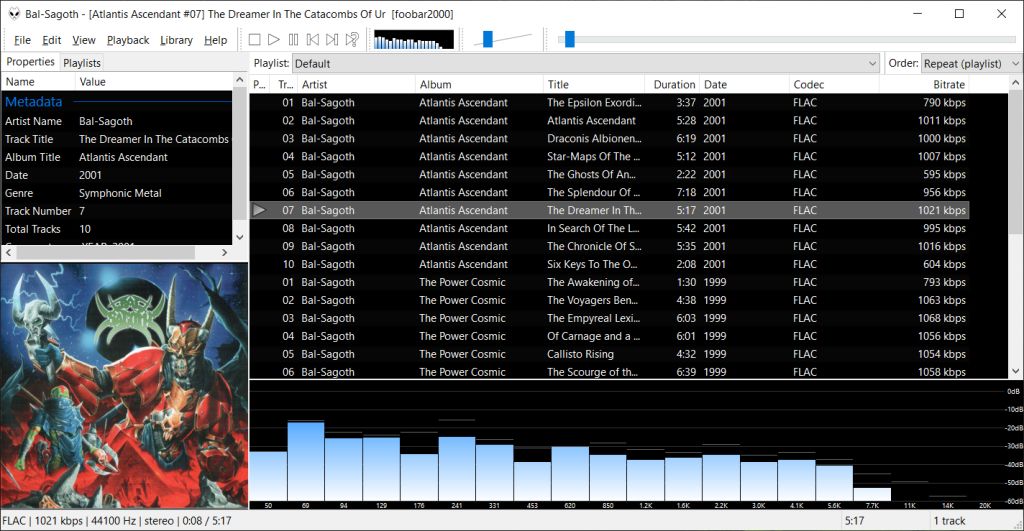Image resolution: width=1024 pixels, height=531 pixels.
Task: Click the Name column header in Properties
Action: [38, 82]
